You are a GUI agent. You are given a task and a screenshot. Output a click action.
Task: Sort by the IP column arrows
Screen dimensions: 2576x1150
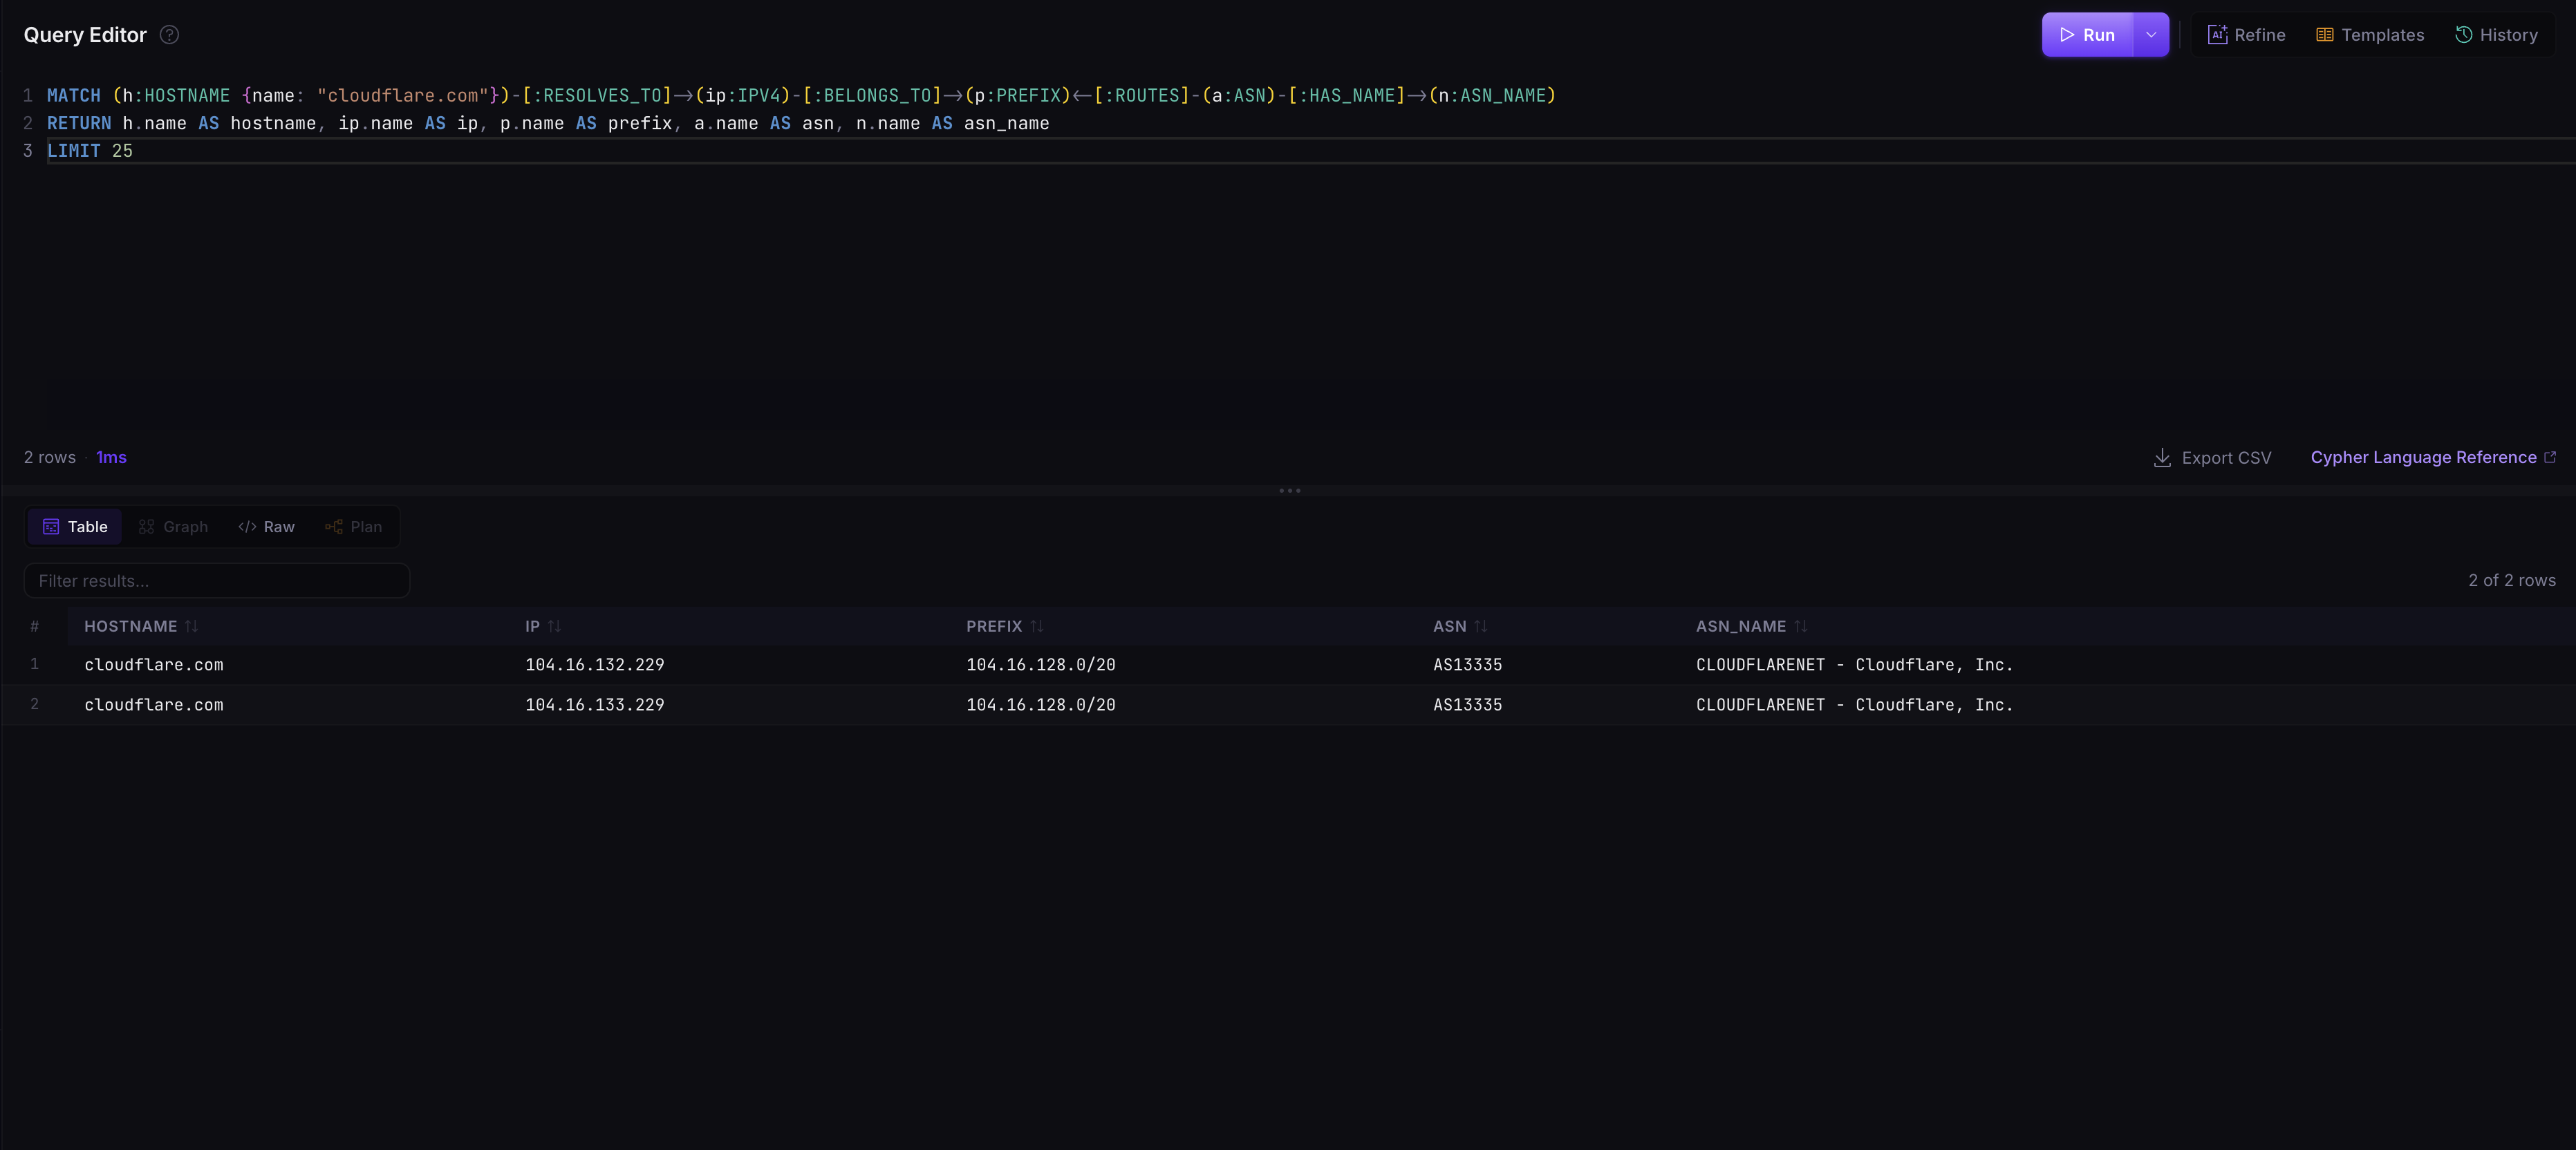coord(554,626)
